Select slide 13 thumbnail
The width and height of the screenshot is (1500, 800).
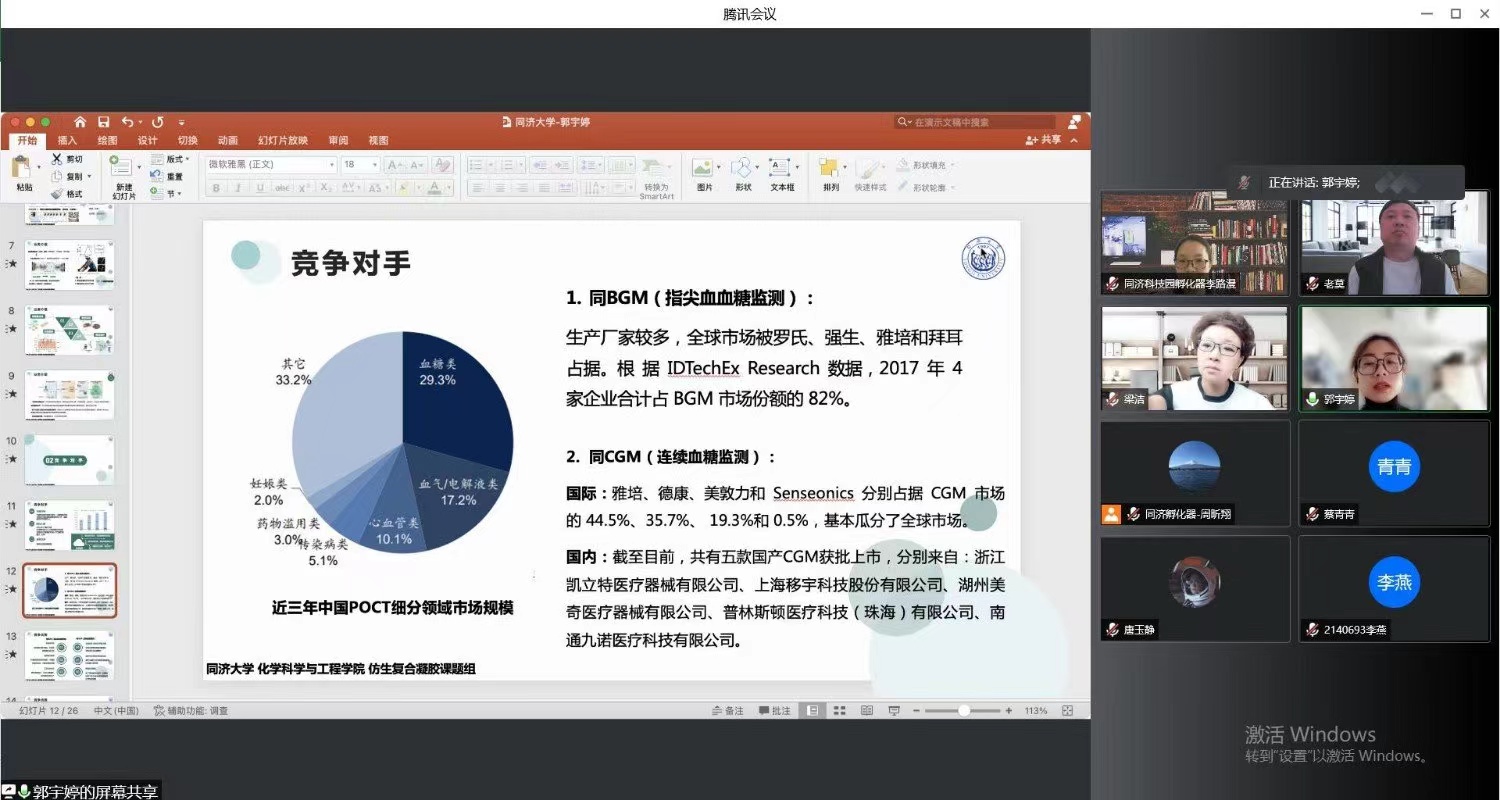click(x=69, y=656)
